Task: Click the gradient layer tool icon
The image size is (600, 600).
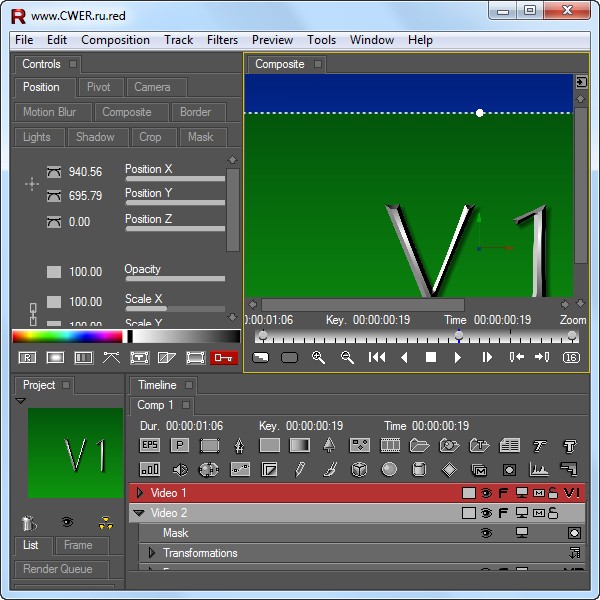Action: click(x=300, y=445)
